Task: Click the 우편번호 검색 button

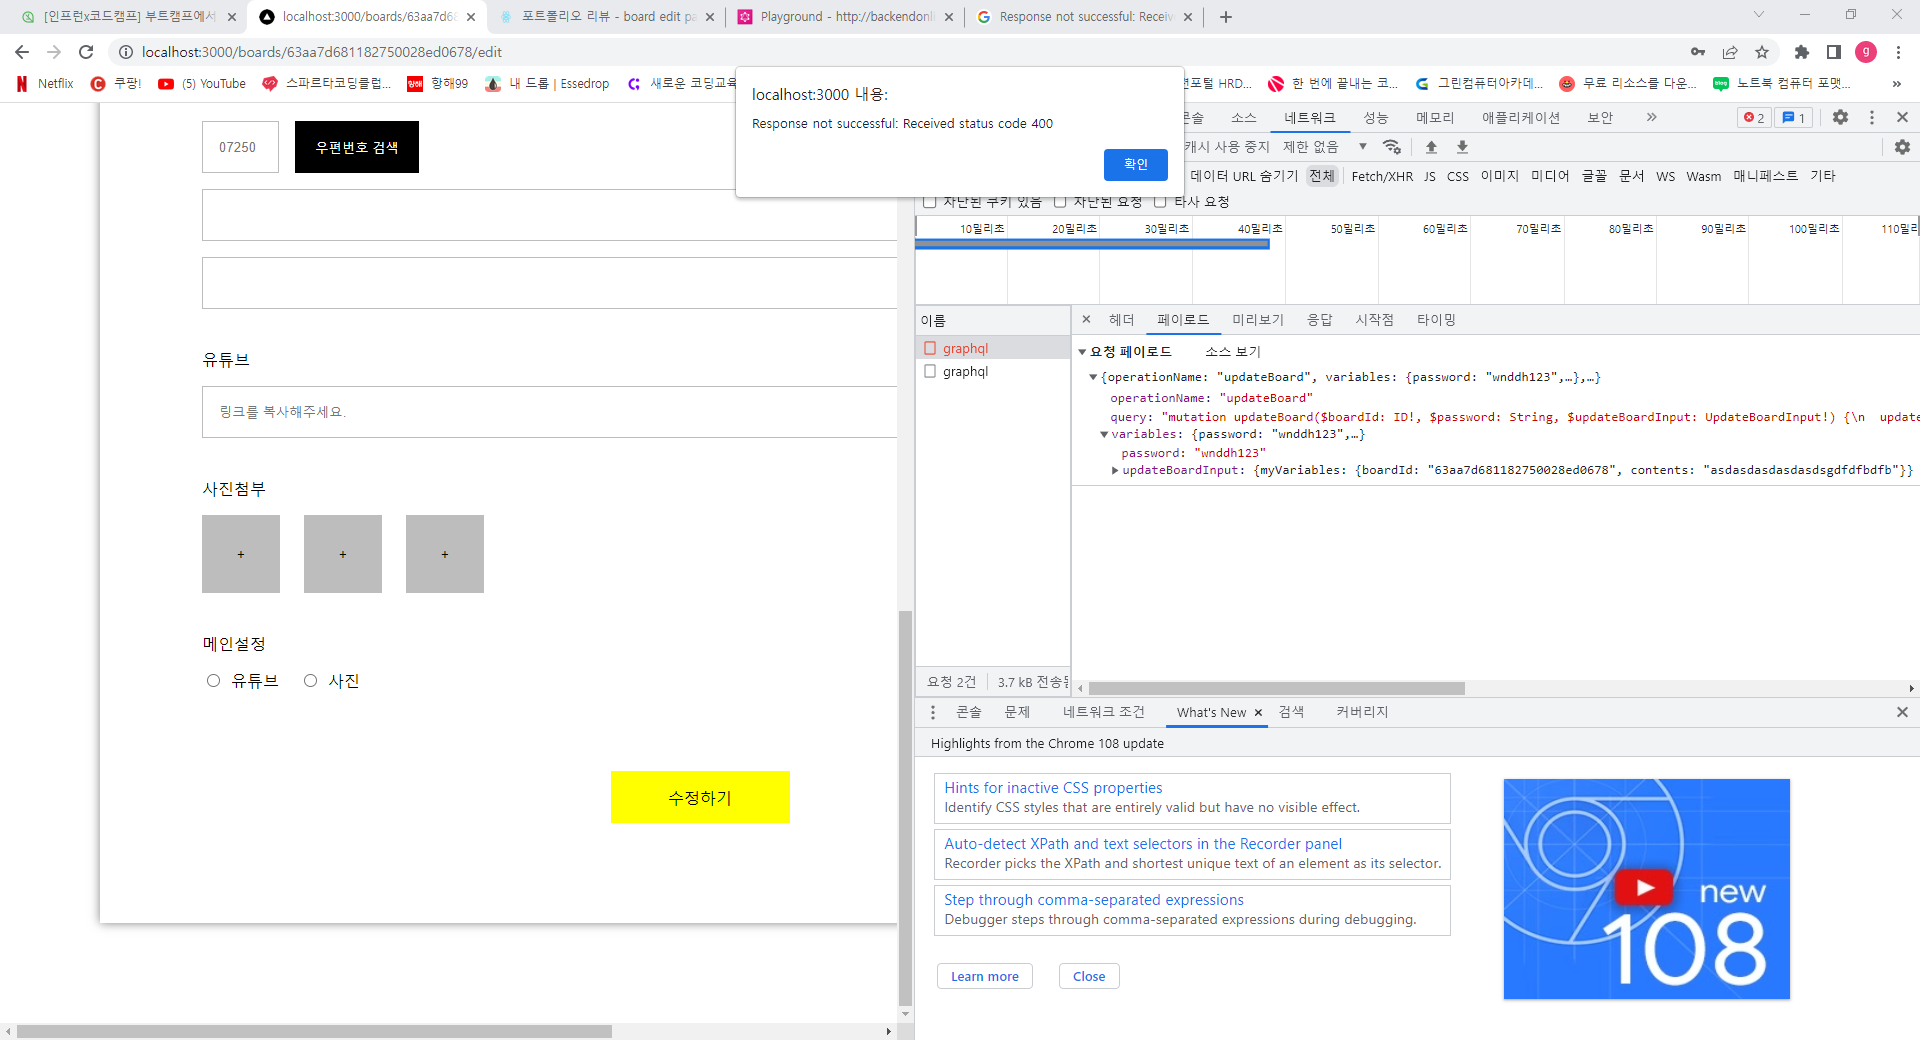Action: [x=357, y=147]
